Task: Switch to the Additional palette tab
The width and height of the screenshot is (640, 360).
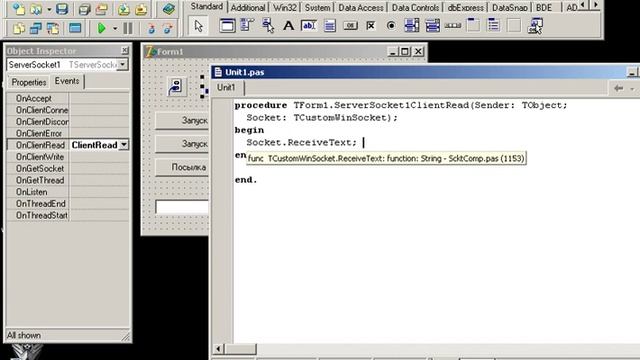Action: (248, 8)
